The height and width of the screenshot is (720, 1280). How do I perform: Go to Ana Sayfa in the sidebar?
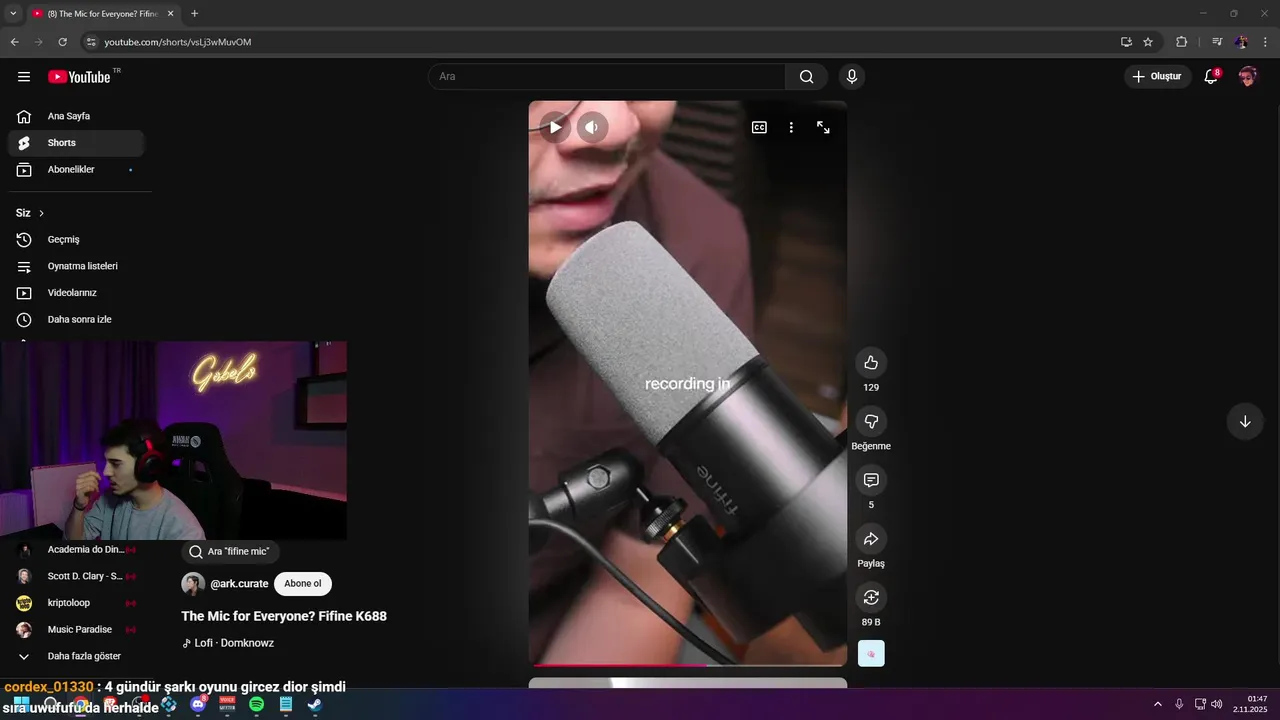76,116
